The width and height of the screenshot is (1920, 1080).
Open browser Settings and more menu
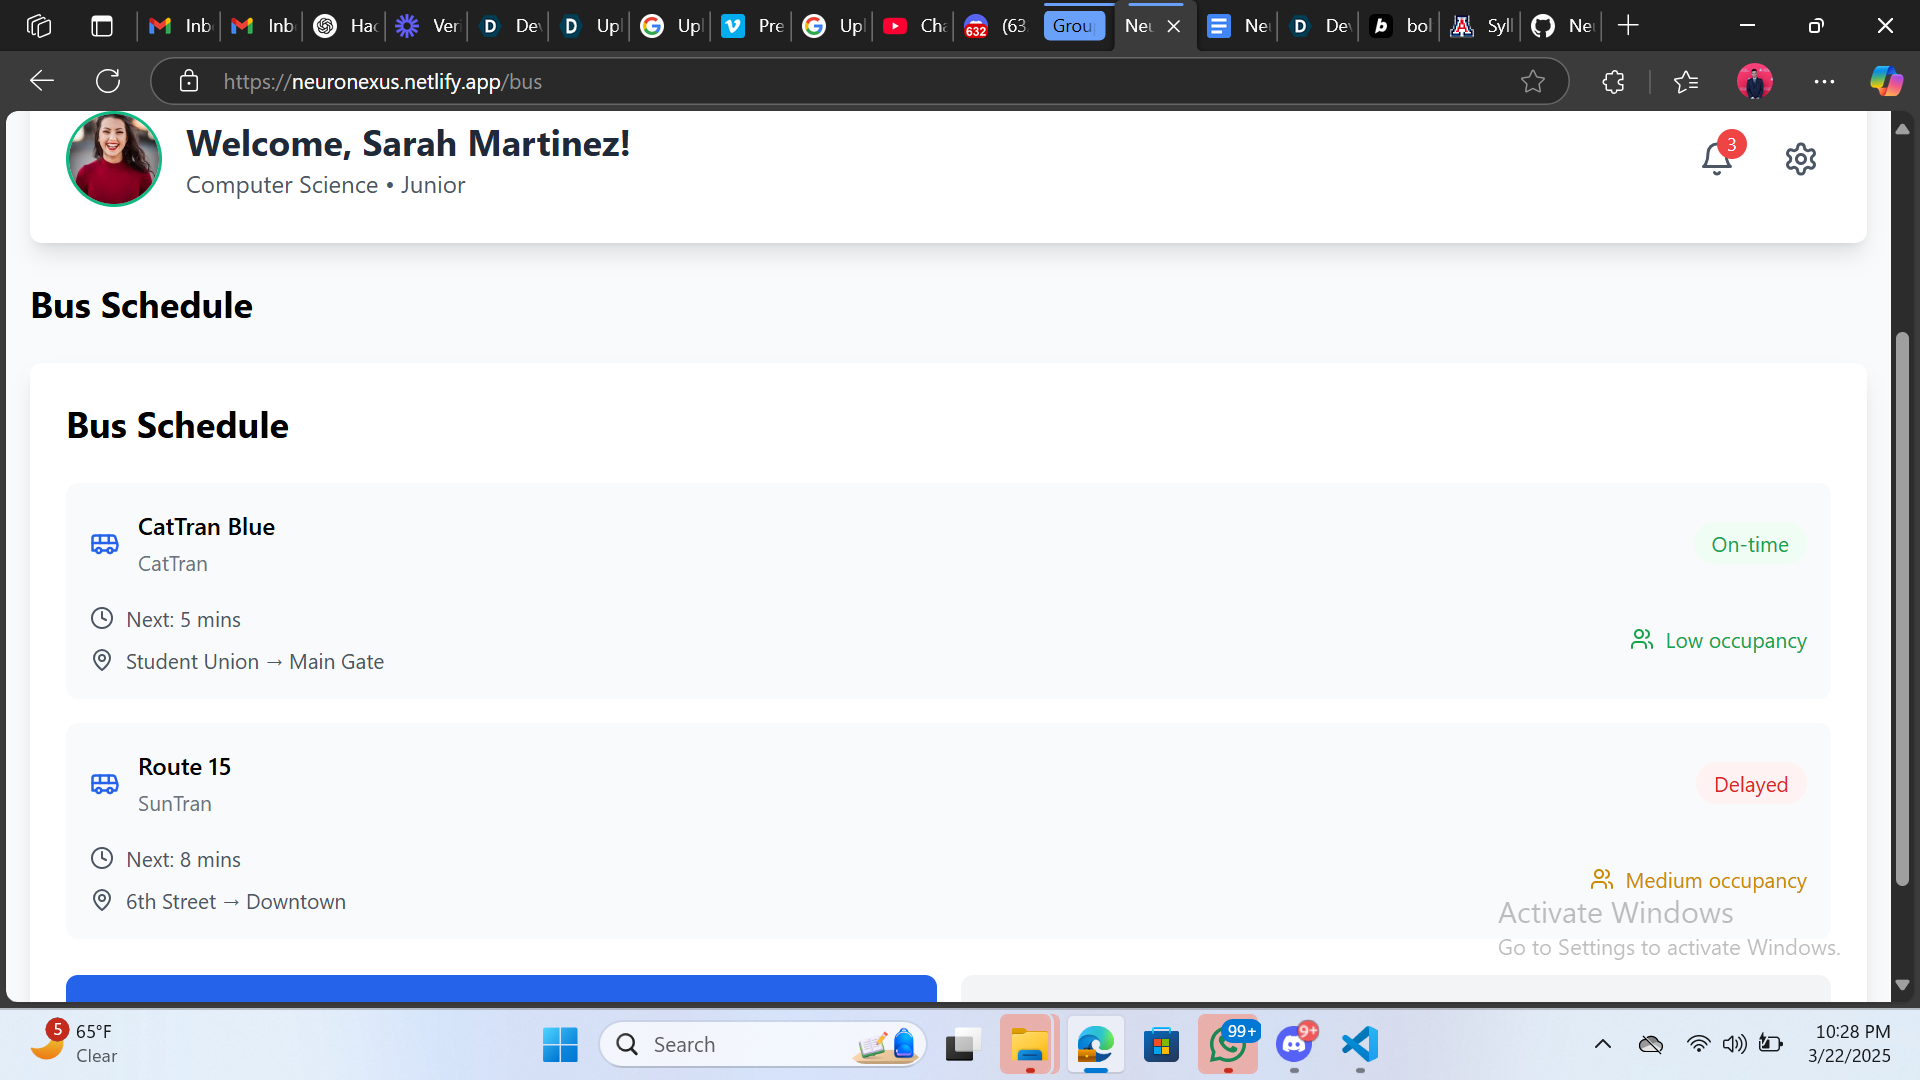point(1824,82)
